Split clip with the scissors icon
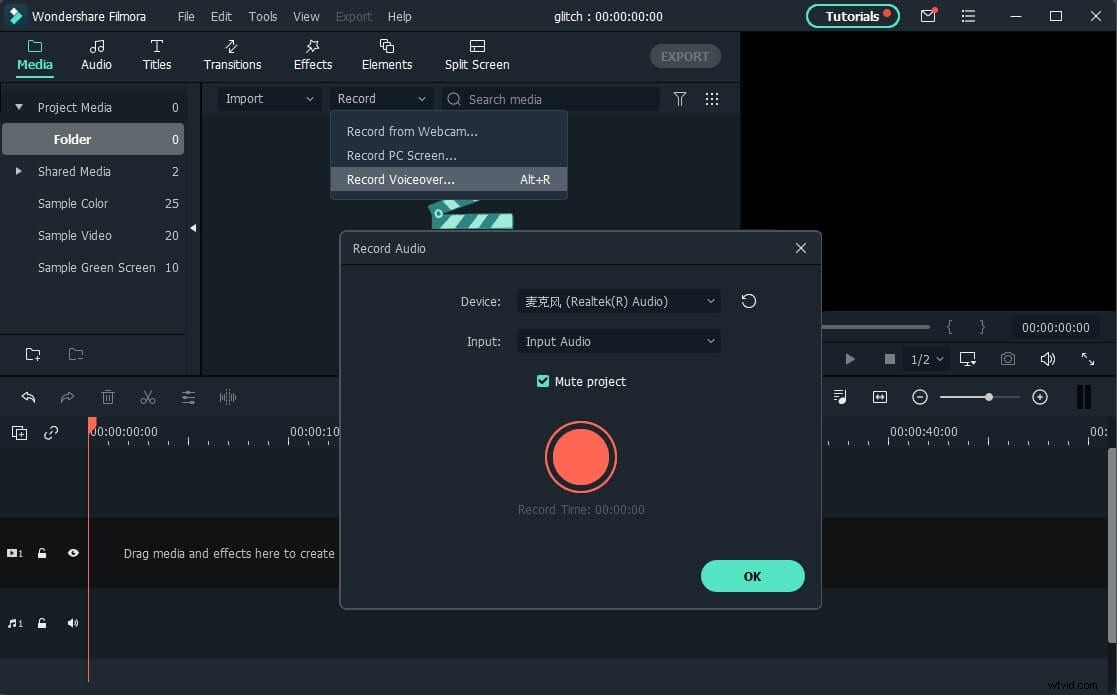This screenshot has width=1117, height=695. [148, 397]
